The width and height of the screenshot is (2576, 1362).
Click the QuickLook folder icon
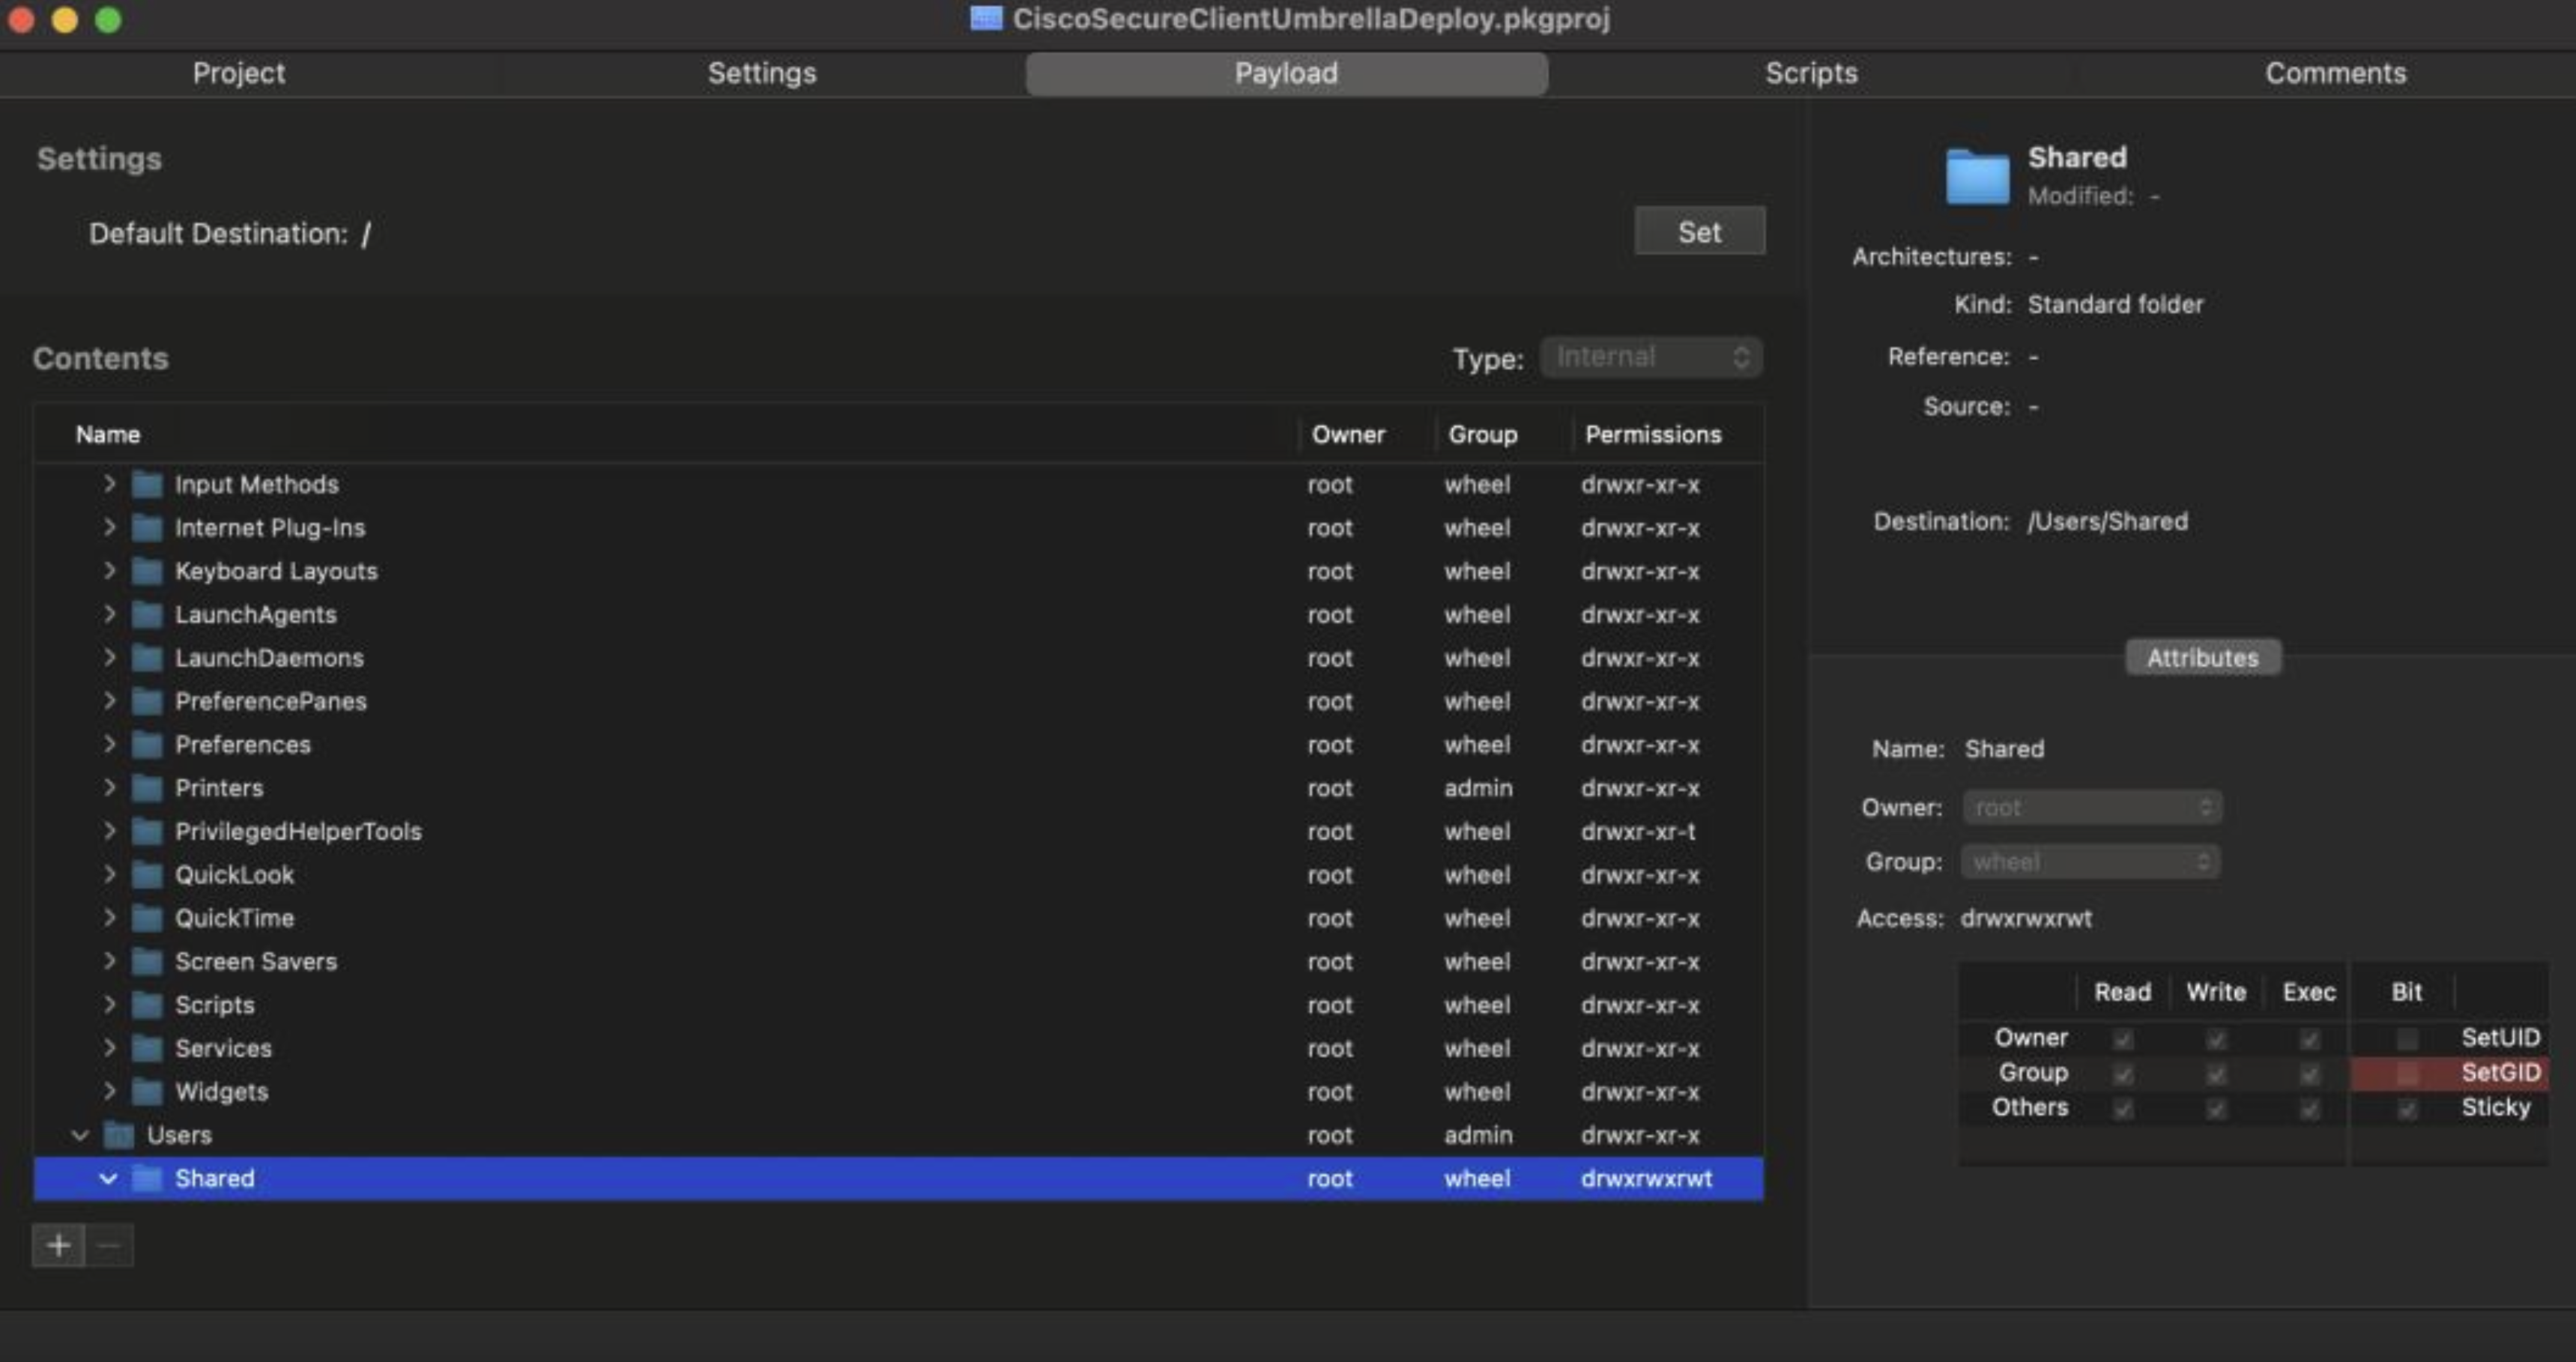coord(148,875)
